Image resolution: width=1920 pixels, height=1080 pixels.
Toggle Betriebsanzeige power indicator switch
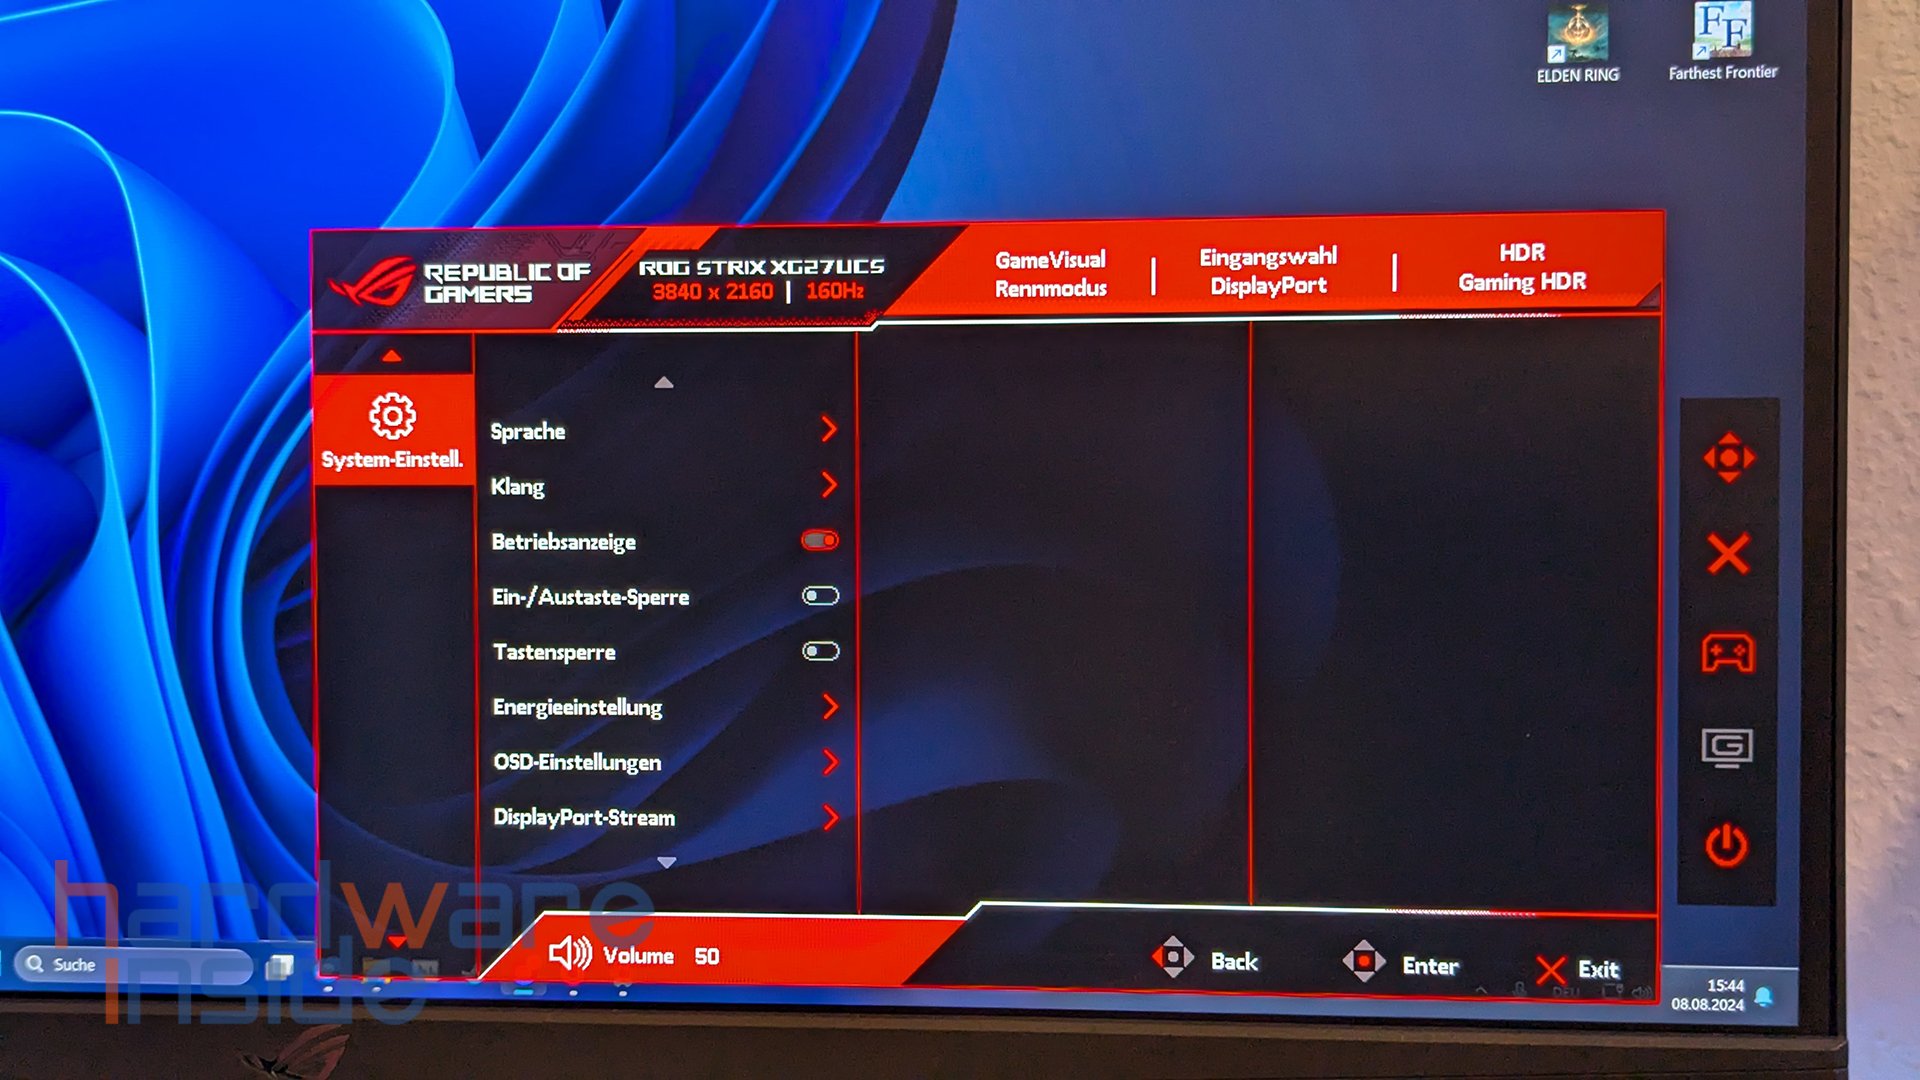(820, 539)
